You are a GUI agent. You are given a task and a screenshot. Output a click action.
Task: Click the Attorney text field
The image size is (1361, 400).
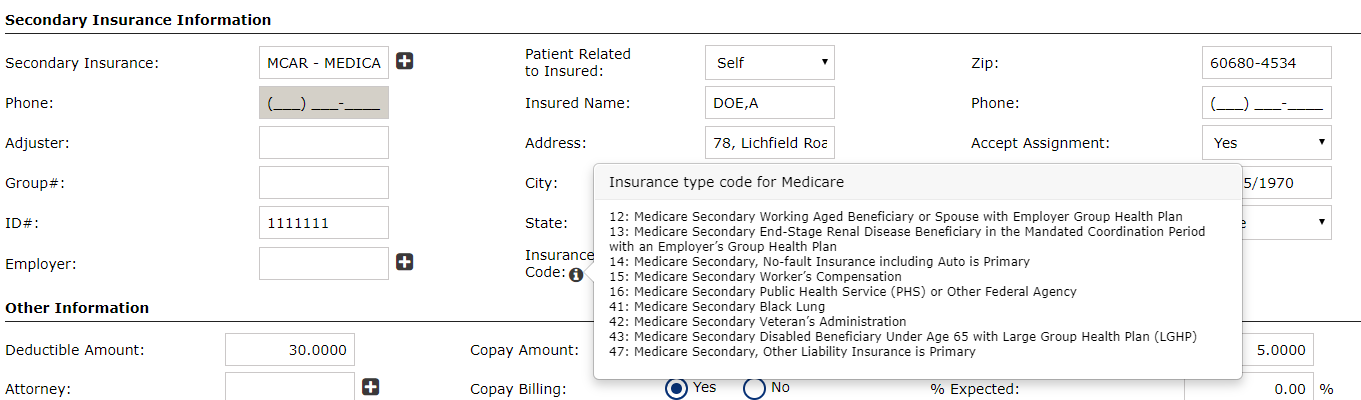click(290, 388)
